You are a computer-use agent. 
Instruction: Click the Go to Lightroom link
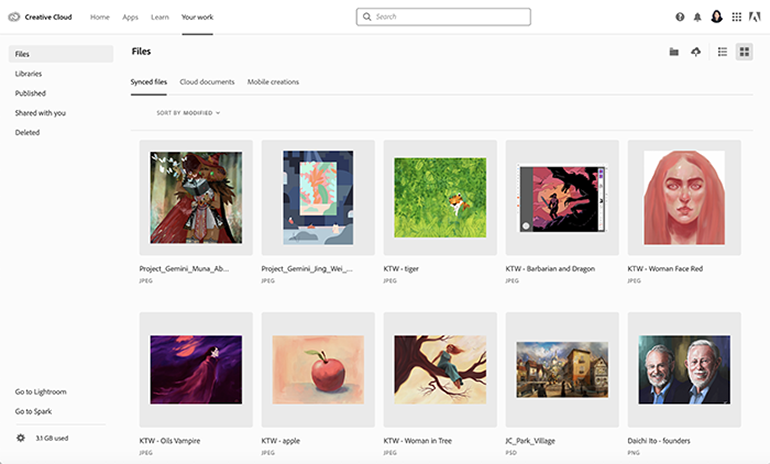point(40,392)
